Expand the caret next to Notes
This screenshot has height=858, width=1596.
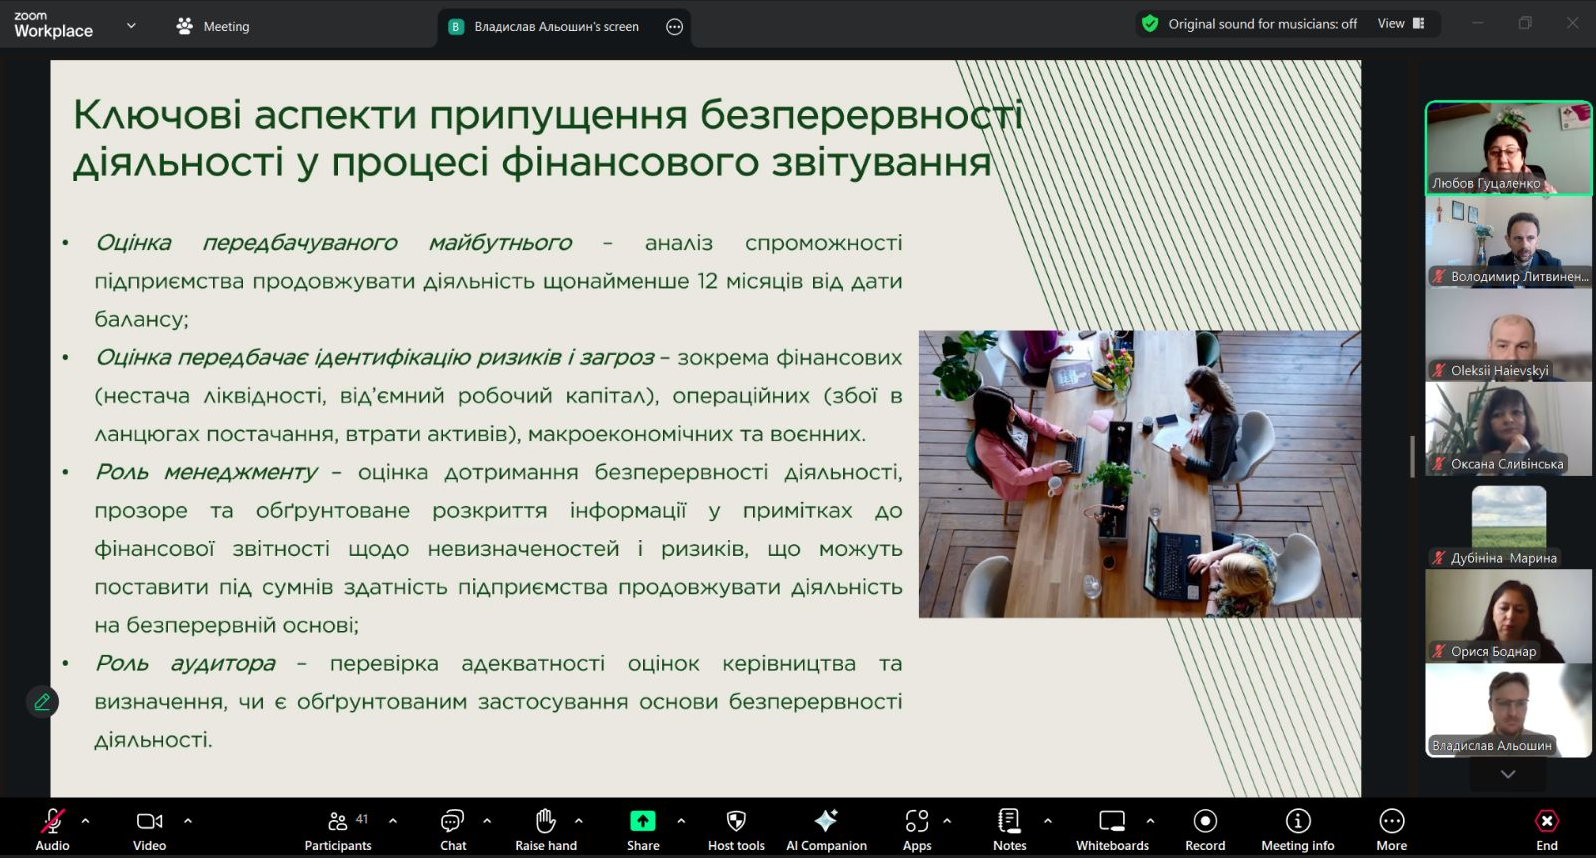1048,821
